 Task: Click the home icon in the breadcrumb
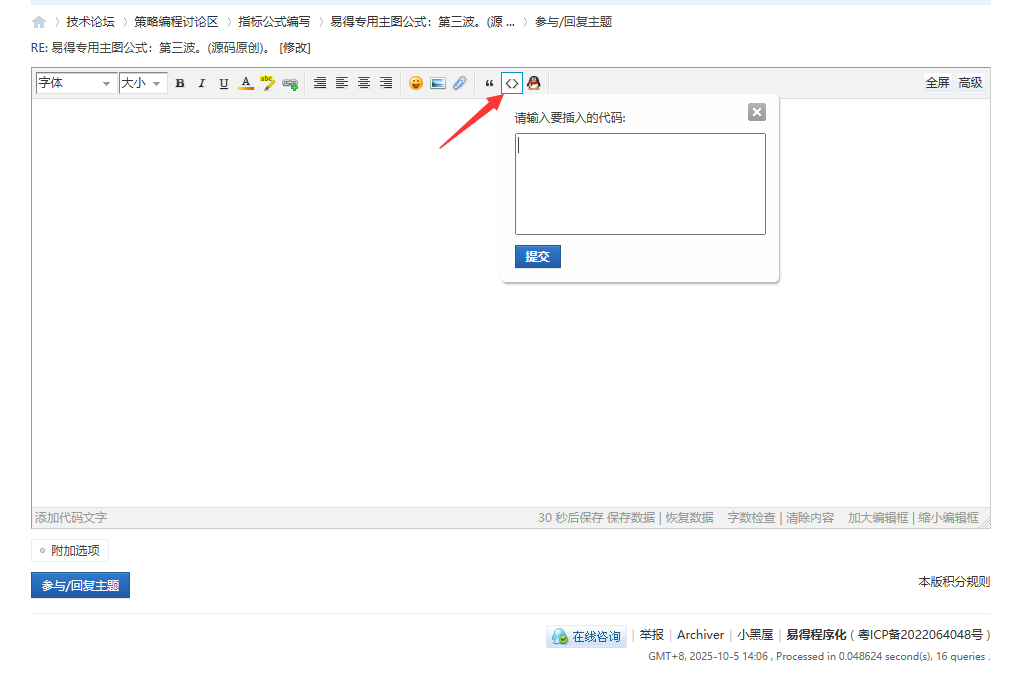pos(38,20)
